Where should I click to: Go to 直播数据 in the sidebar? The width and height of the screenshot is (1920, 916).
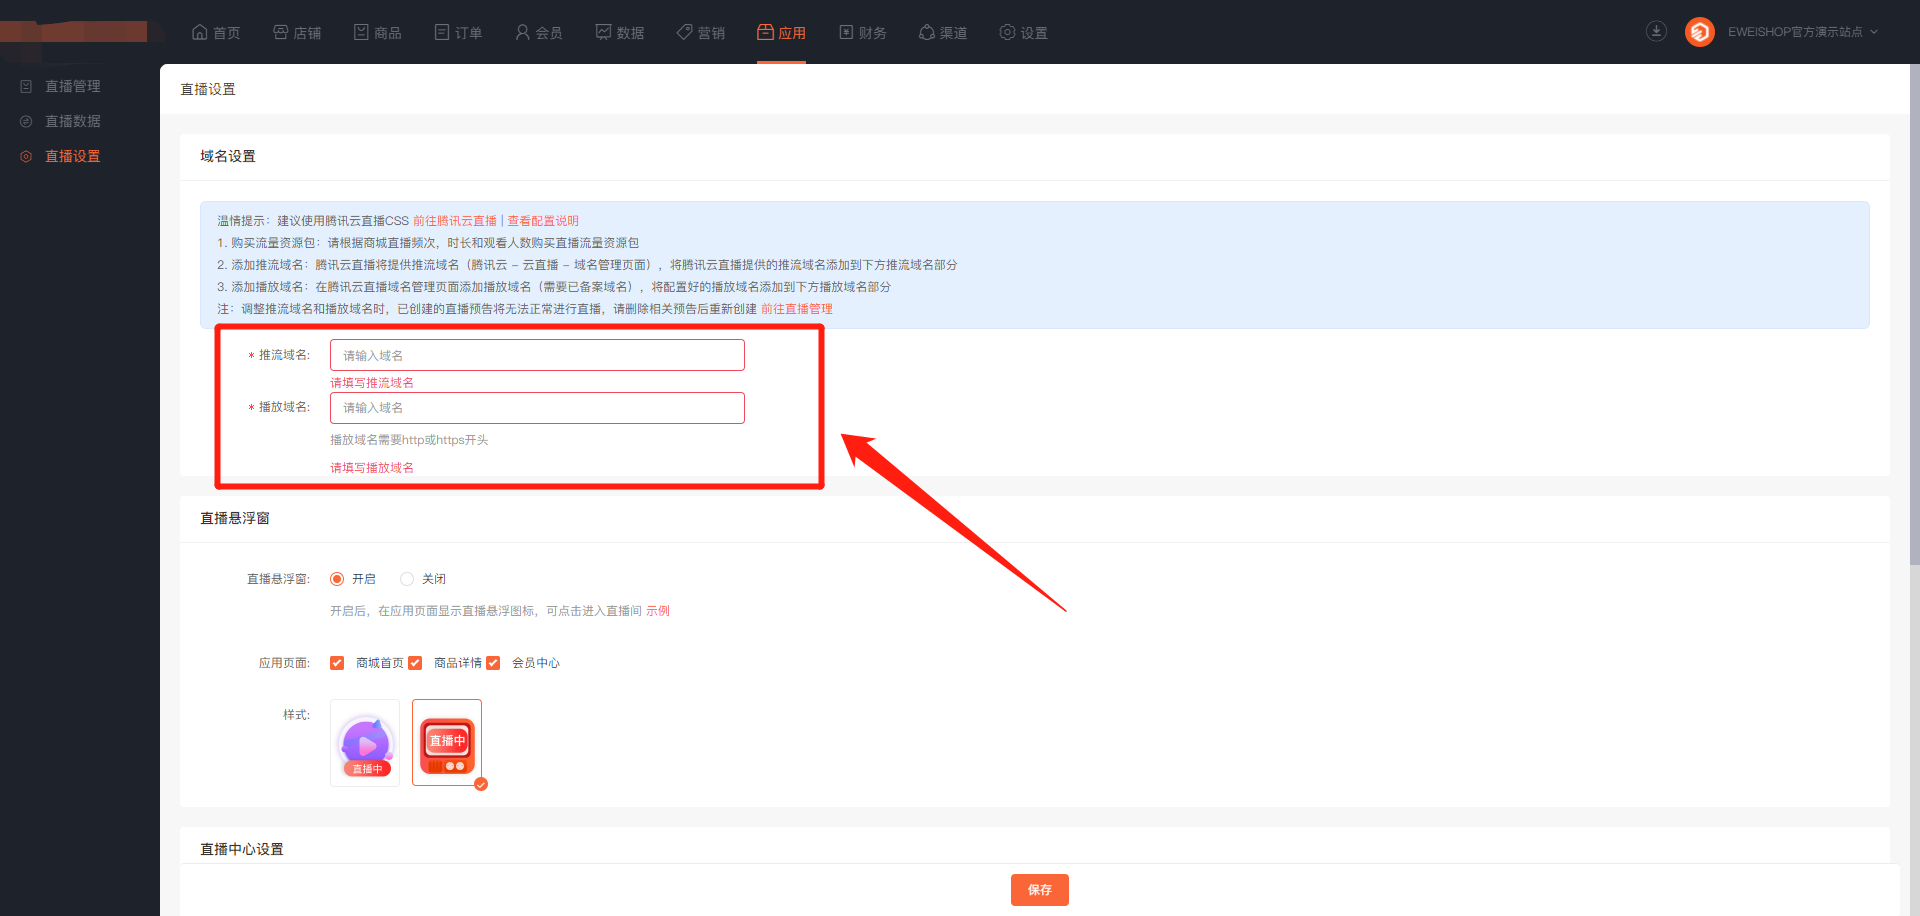(x=73, y=122)
